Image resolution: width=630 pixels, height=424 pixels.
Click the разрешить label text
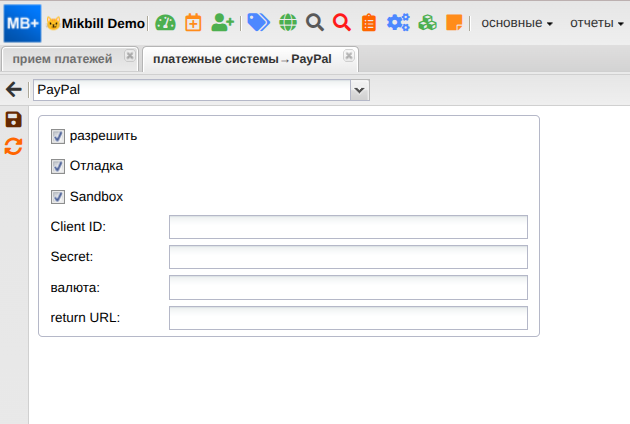pyautogui.click(x=103, y=136)
